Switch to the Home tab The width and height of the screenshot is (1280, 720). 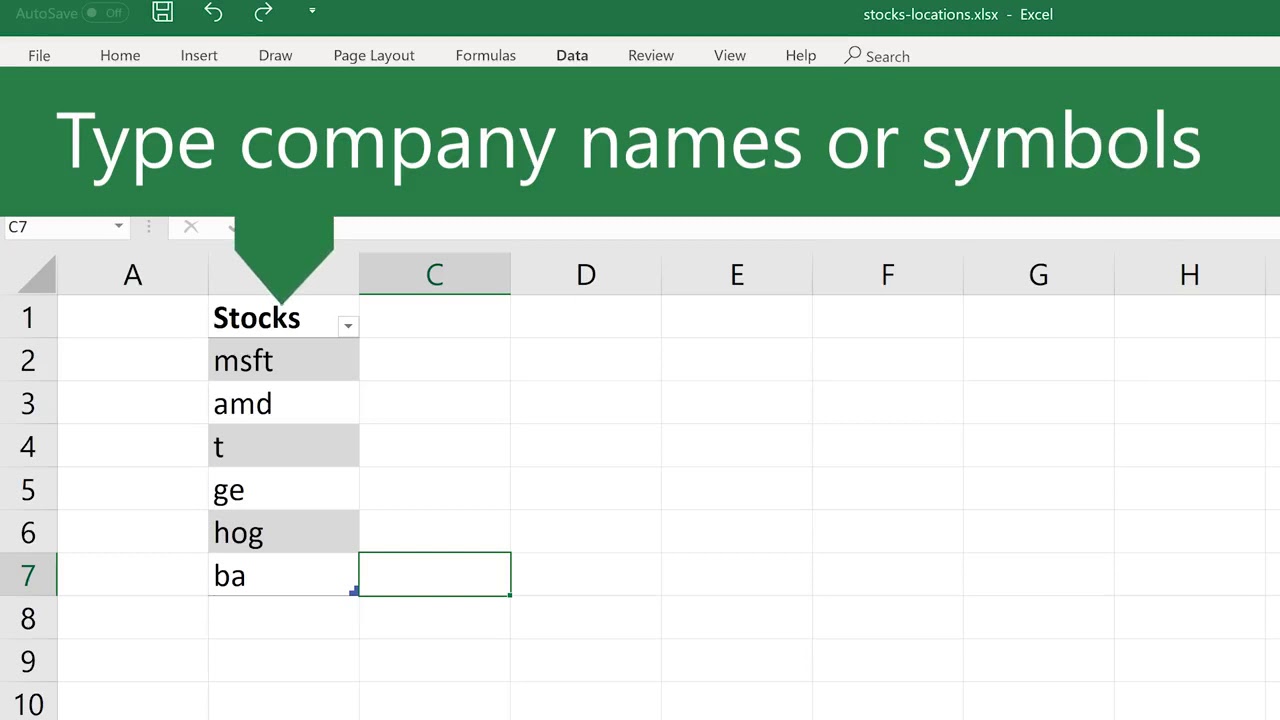point(120,55)
